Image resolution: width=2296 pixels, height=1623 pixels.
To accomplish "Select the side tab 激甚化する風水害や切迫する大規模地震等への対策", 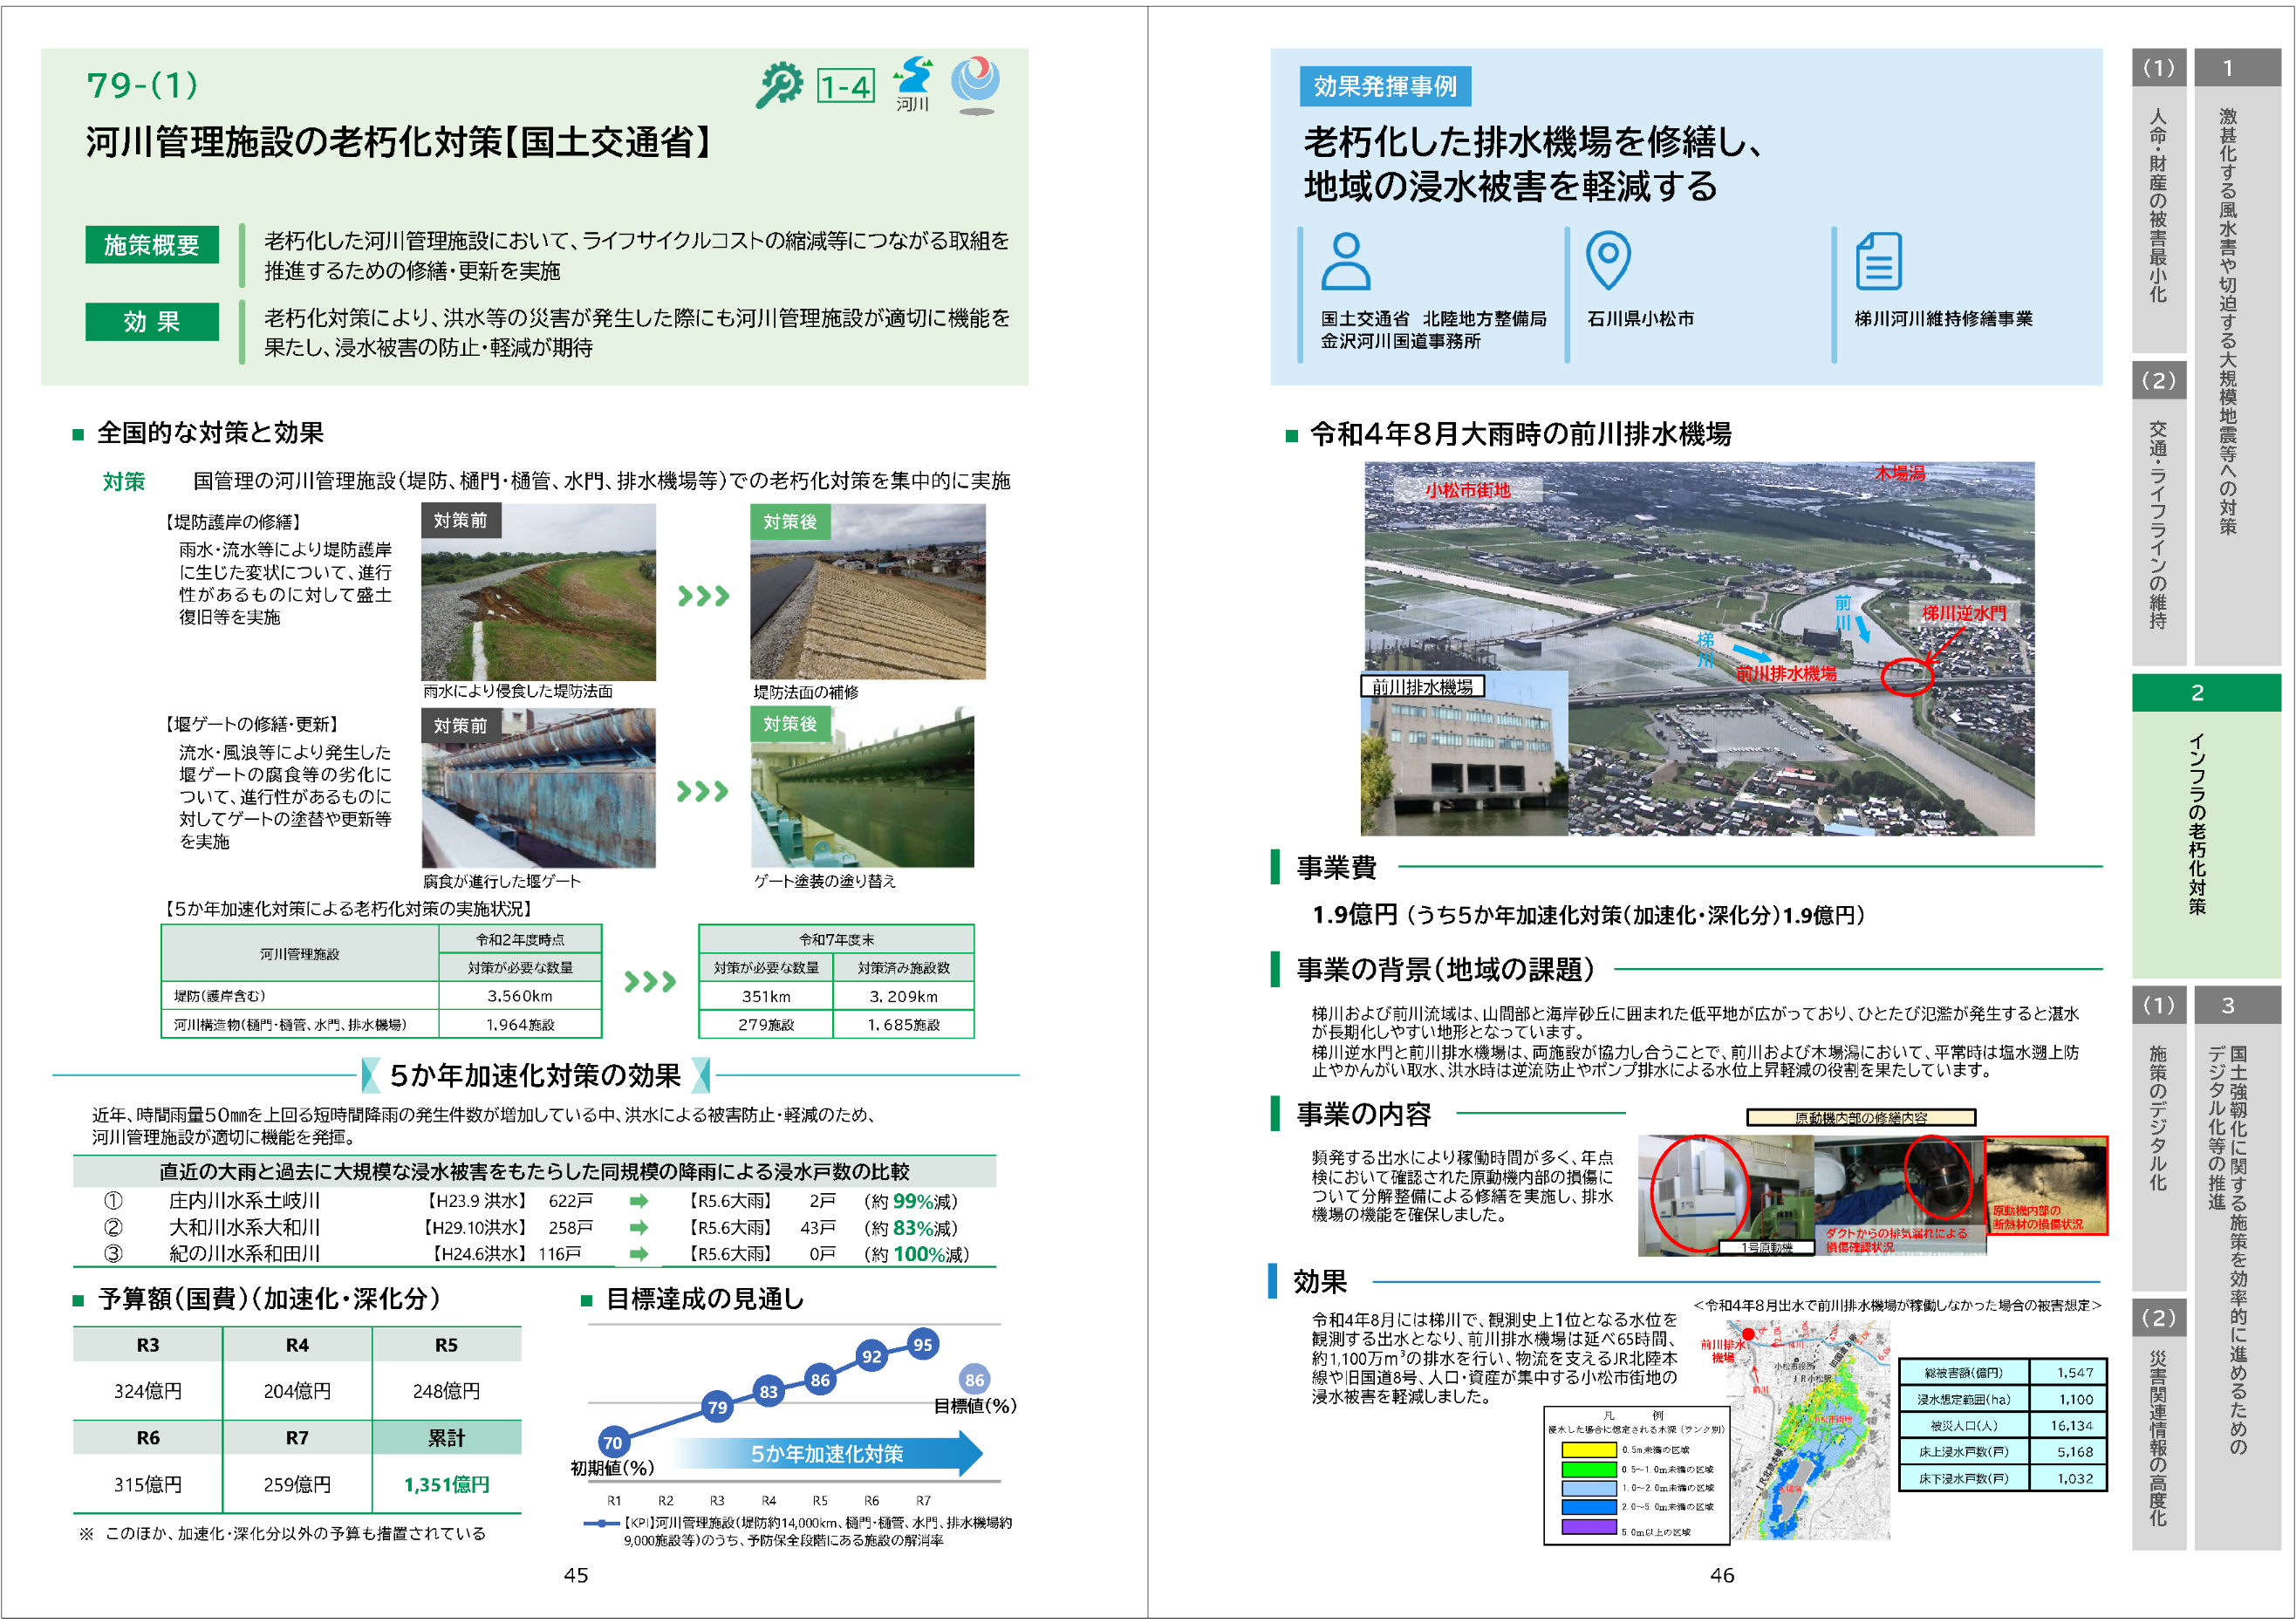I will pyautogui.click(x=2237, y=357).
